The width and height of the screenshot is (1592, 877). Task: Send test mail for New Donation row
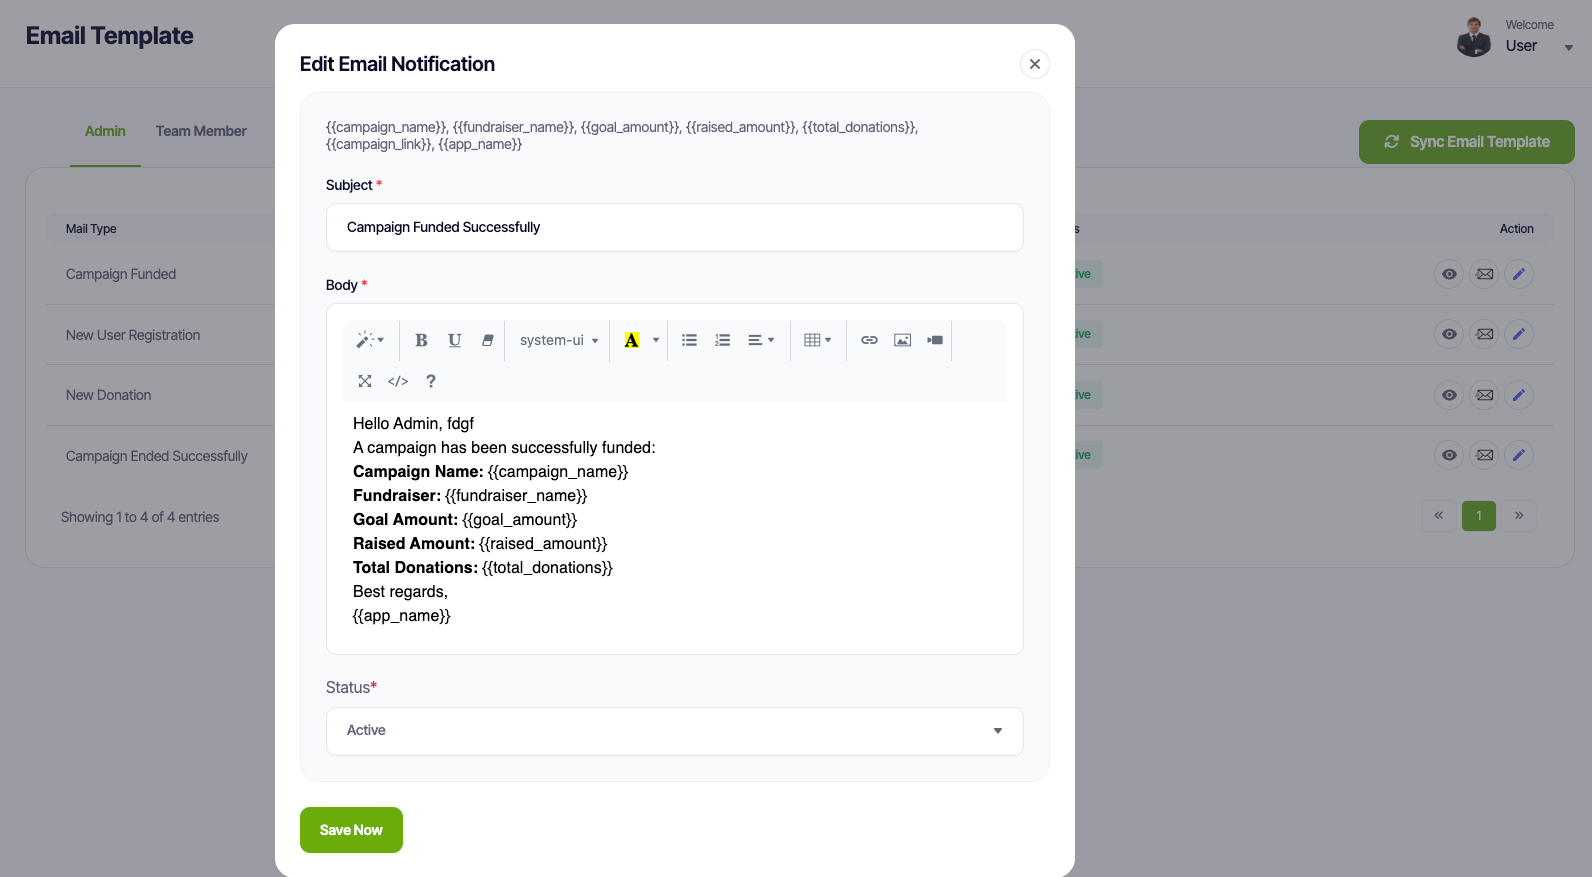click(1485, 395)
